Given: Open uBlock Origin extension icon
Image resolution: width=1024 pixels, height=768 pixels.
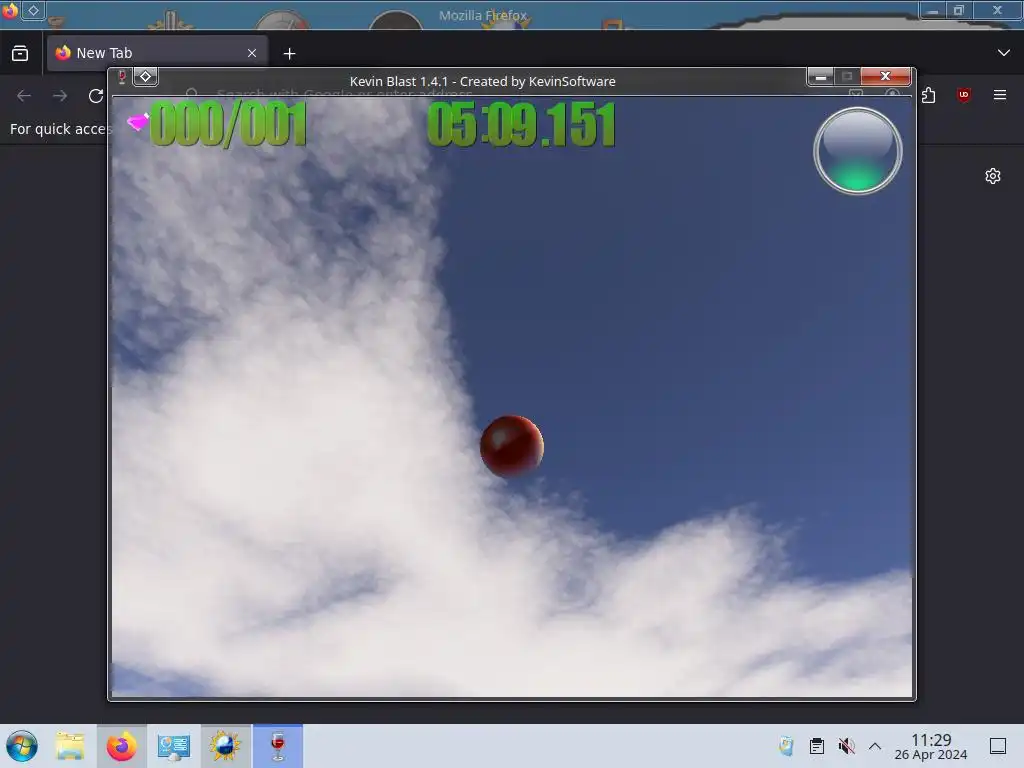Looking at the screenshot, I should (964, 95).
